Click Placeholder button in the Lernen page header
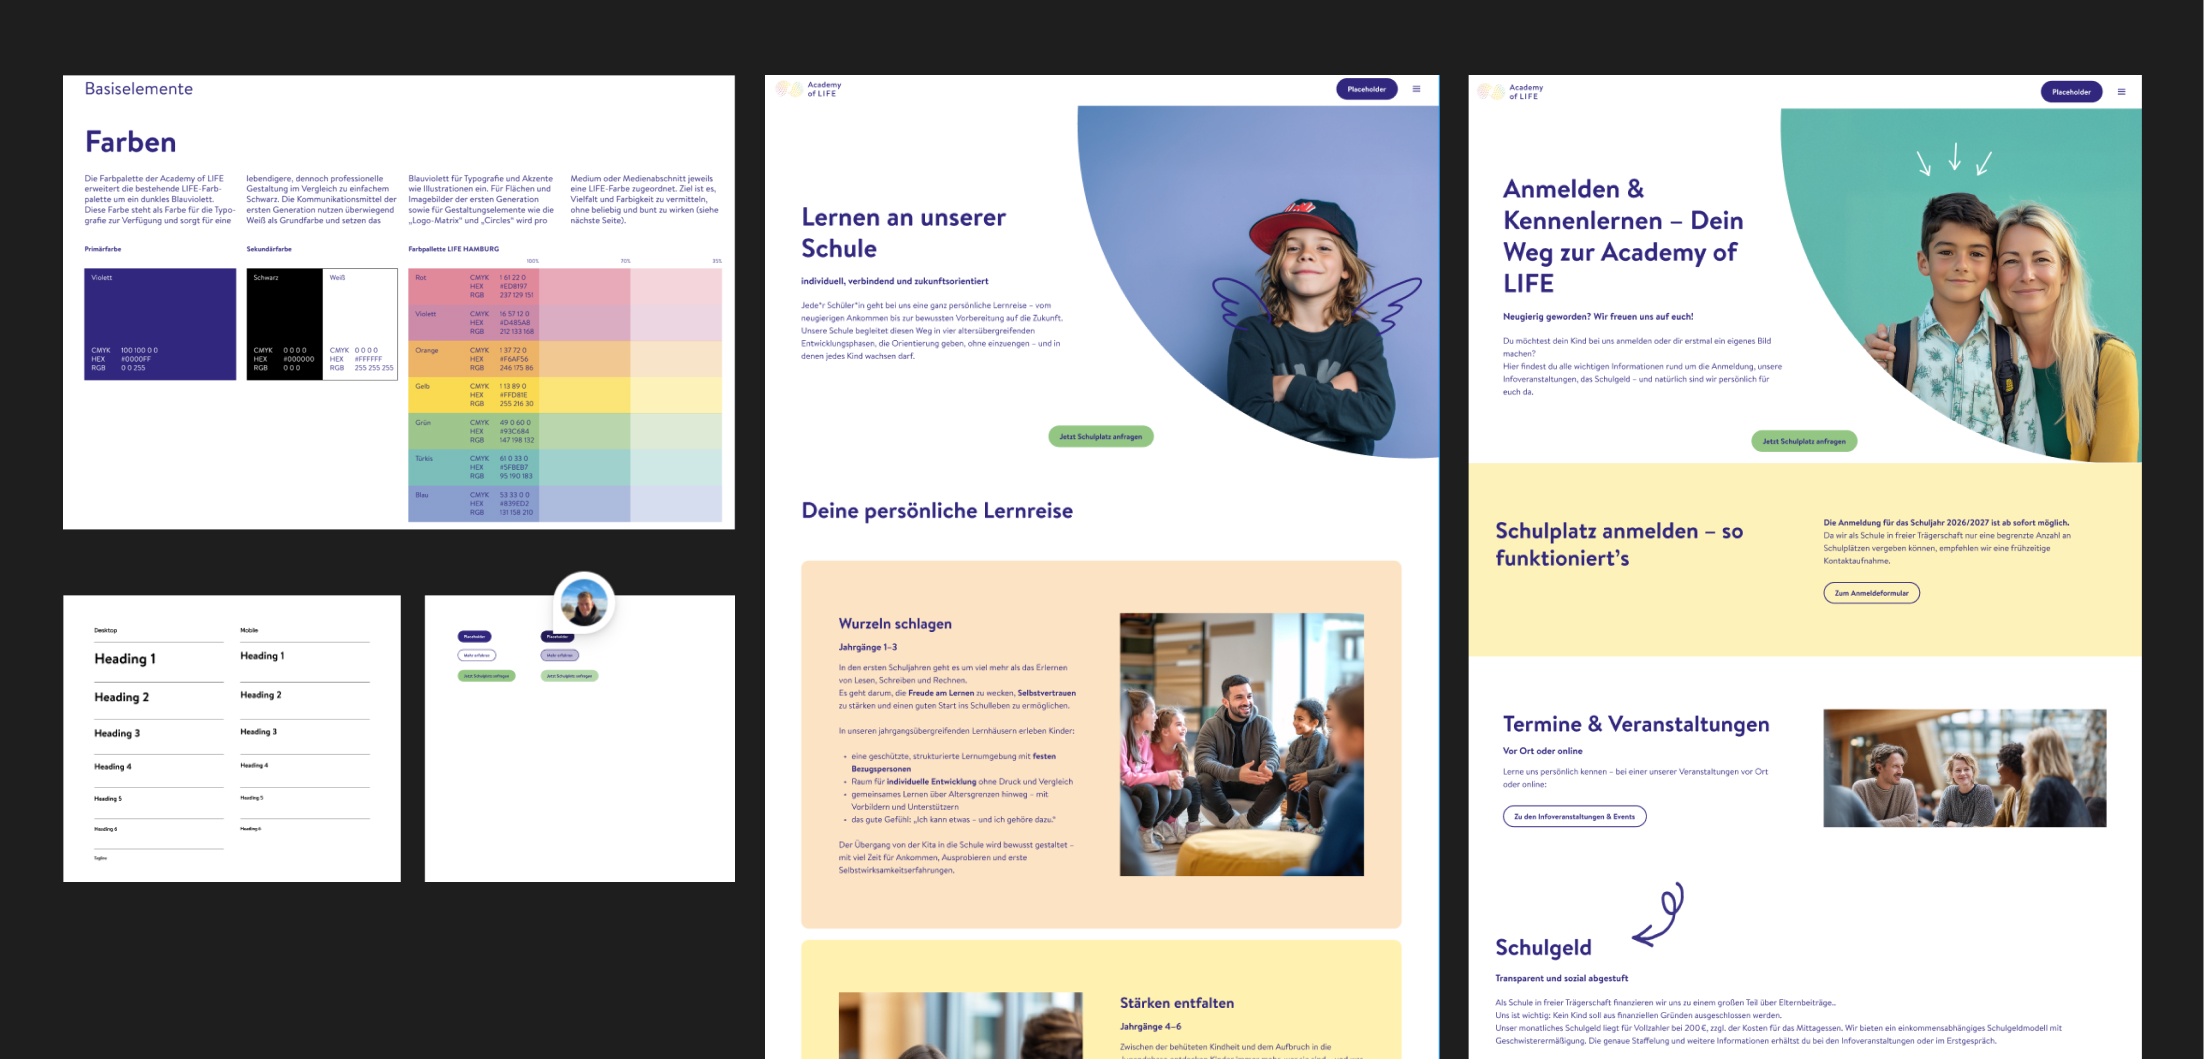The height and width of the screenshot is (1059, 2204). pyautogui.click(x=1366, y=89)
